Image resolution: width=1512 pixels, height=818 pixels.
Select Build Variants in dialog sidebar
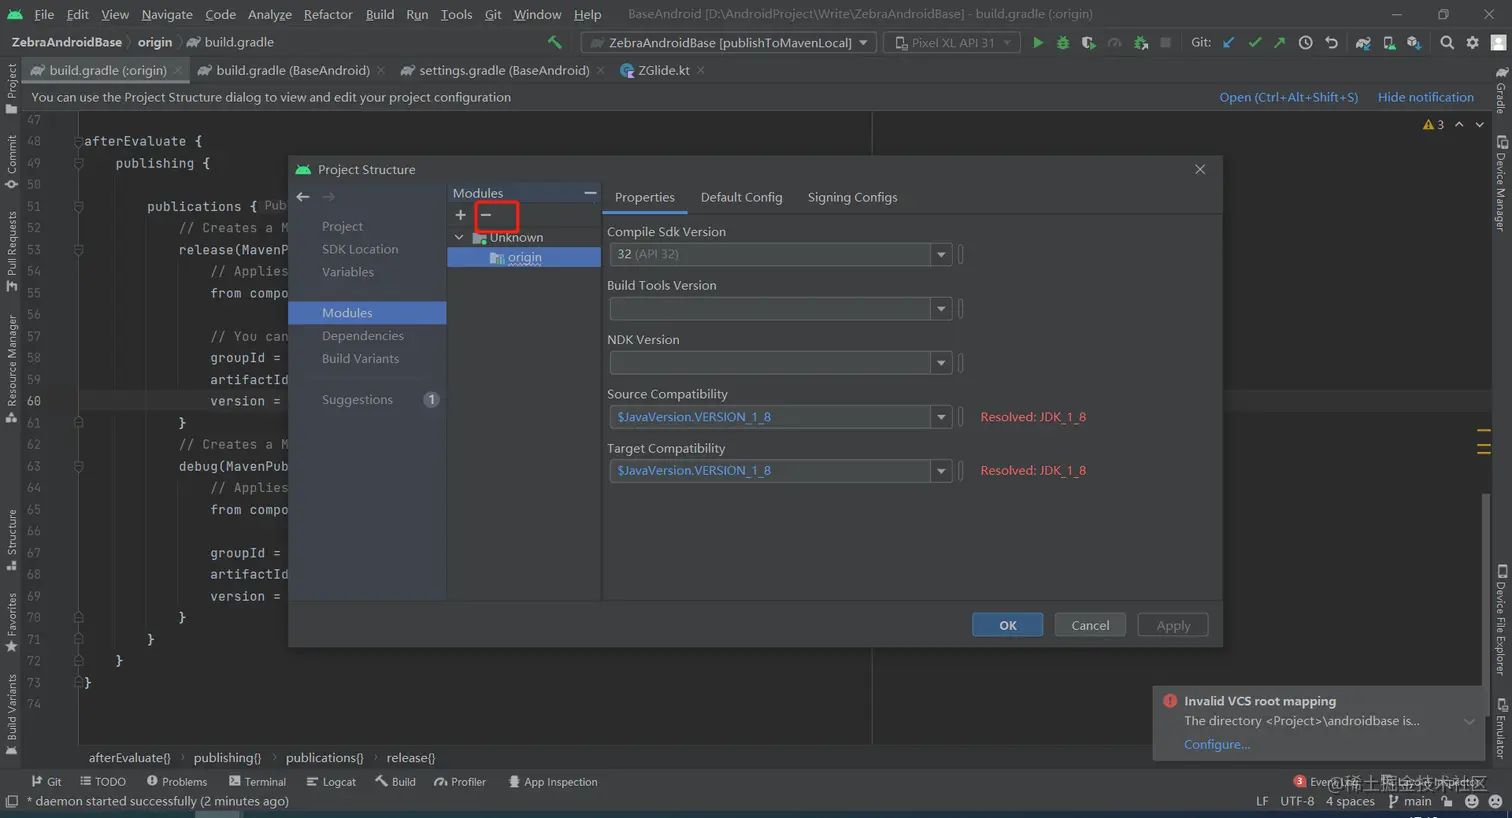pyautogui.click(x=360, y=359)
